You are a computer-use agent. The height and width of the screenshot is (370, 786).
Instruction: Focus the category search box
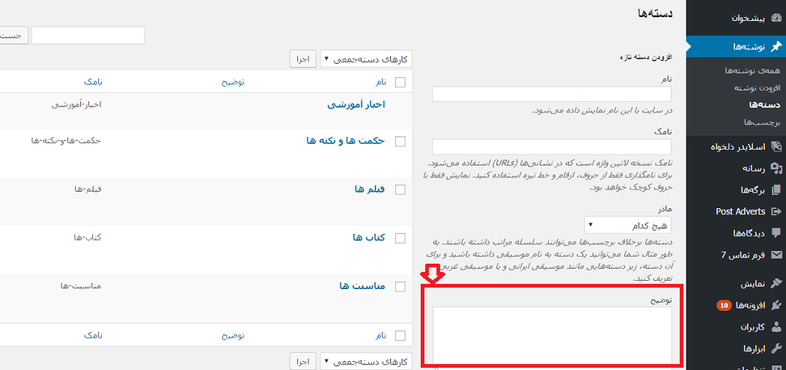point(88,36)
